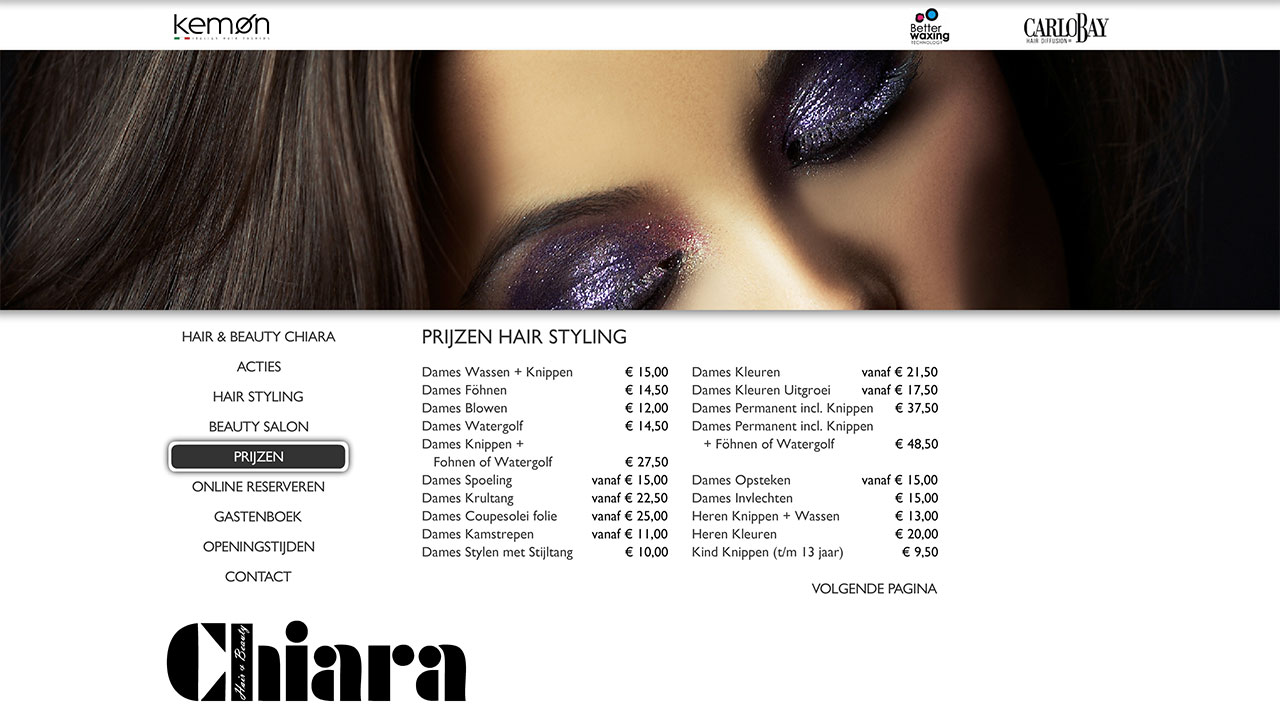Click the Kind Knippen (t/m 13 jaar) entry
Screen dimensions: 1280x720
tap(767, 552)
